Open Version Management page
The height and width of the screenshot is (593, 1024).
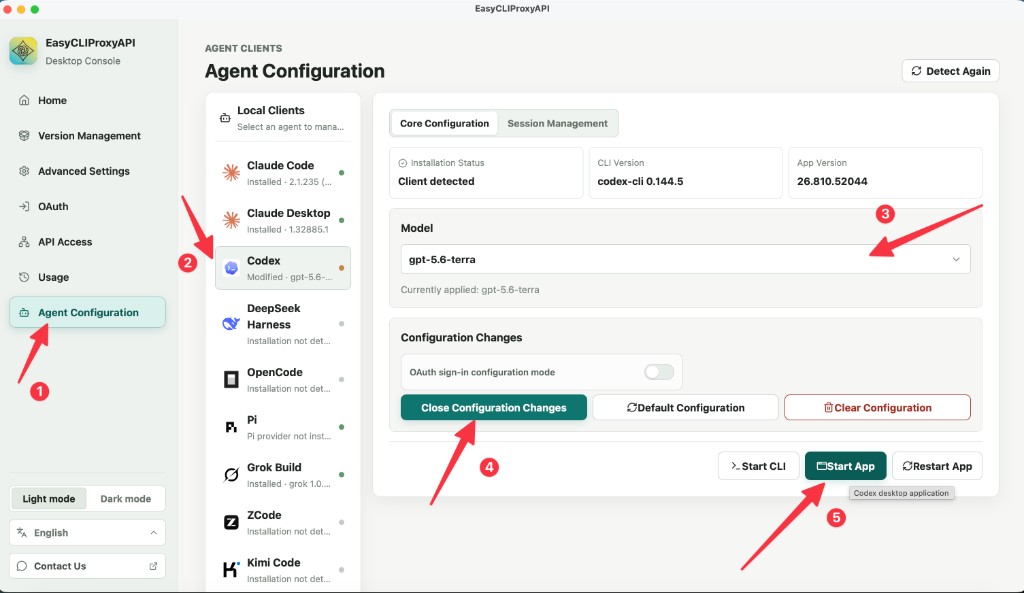(x=87, y=135)
